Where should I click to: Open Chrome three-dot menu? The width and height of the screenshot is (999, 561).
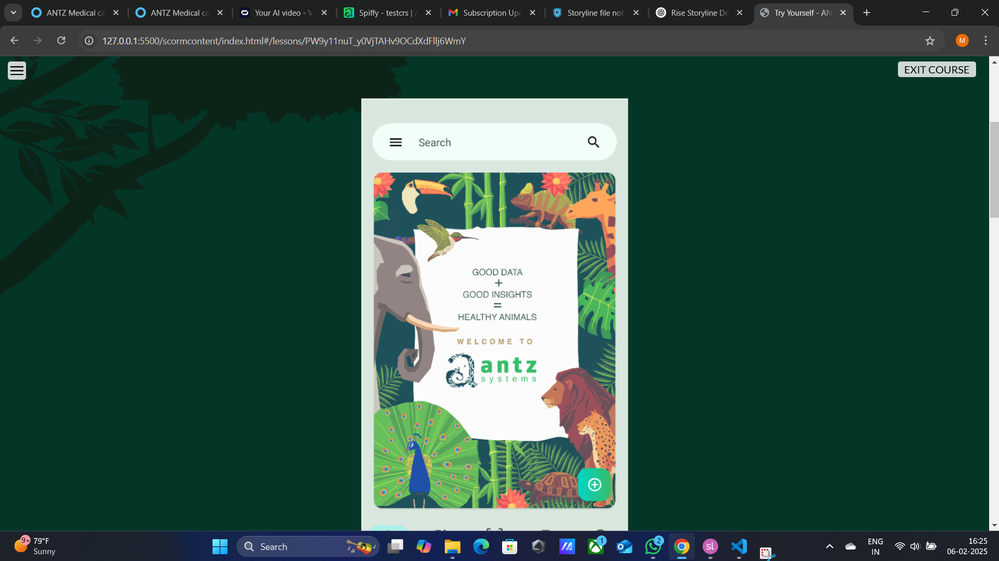[x=986, y=41]
